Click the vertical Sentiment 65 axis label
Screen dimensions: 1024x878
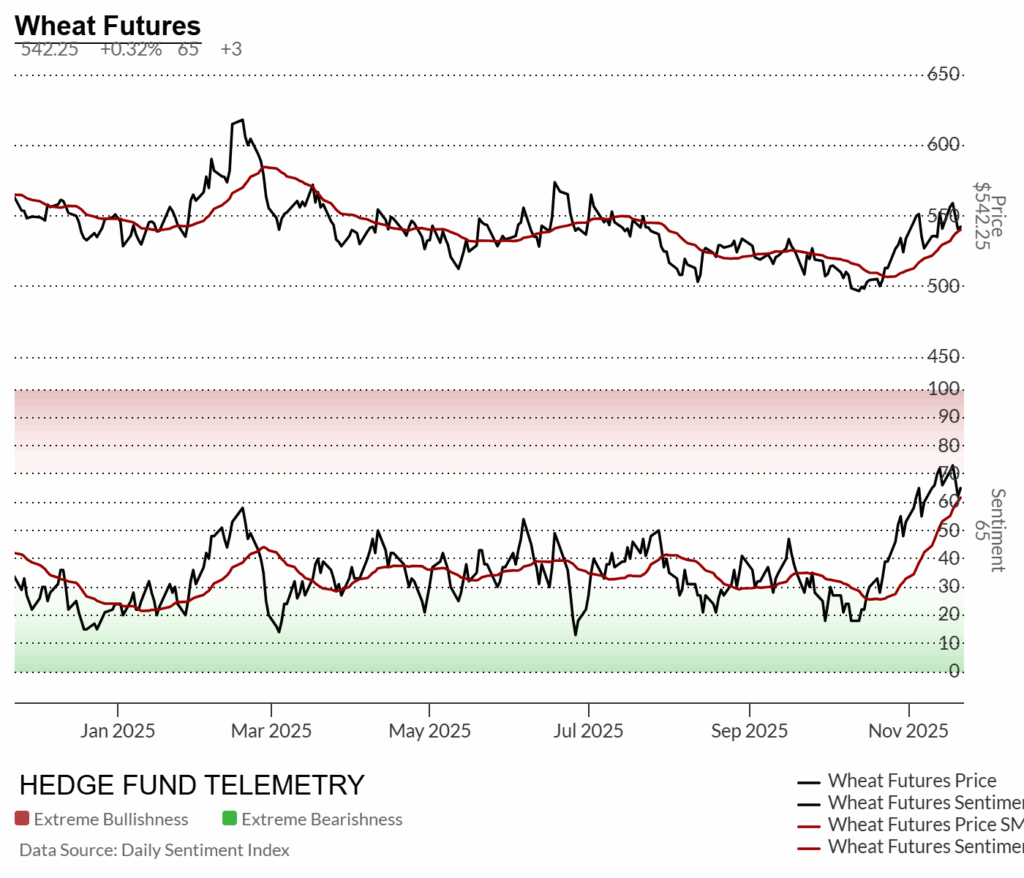989,530
